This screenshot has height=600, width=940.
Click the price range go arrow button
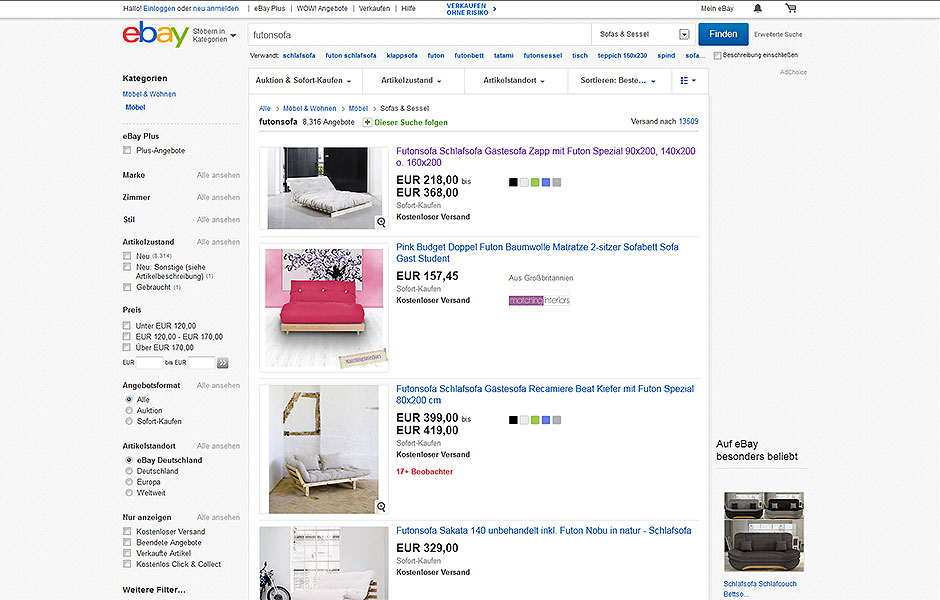[222, 363]
